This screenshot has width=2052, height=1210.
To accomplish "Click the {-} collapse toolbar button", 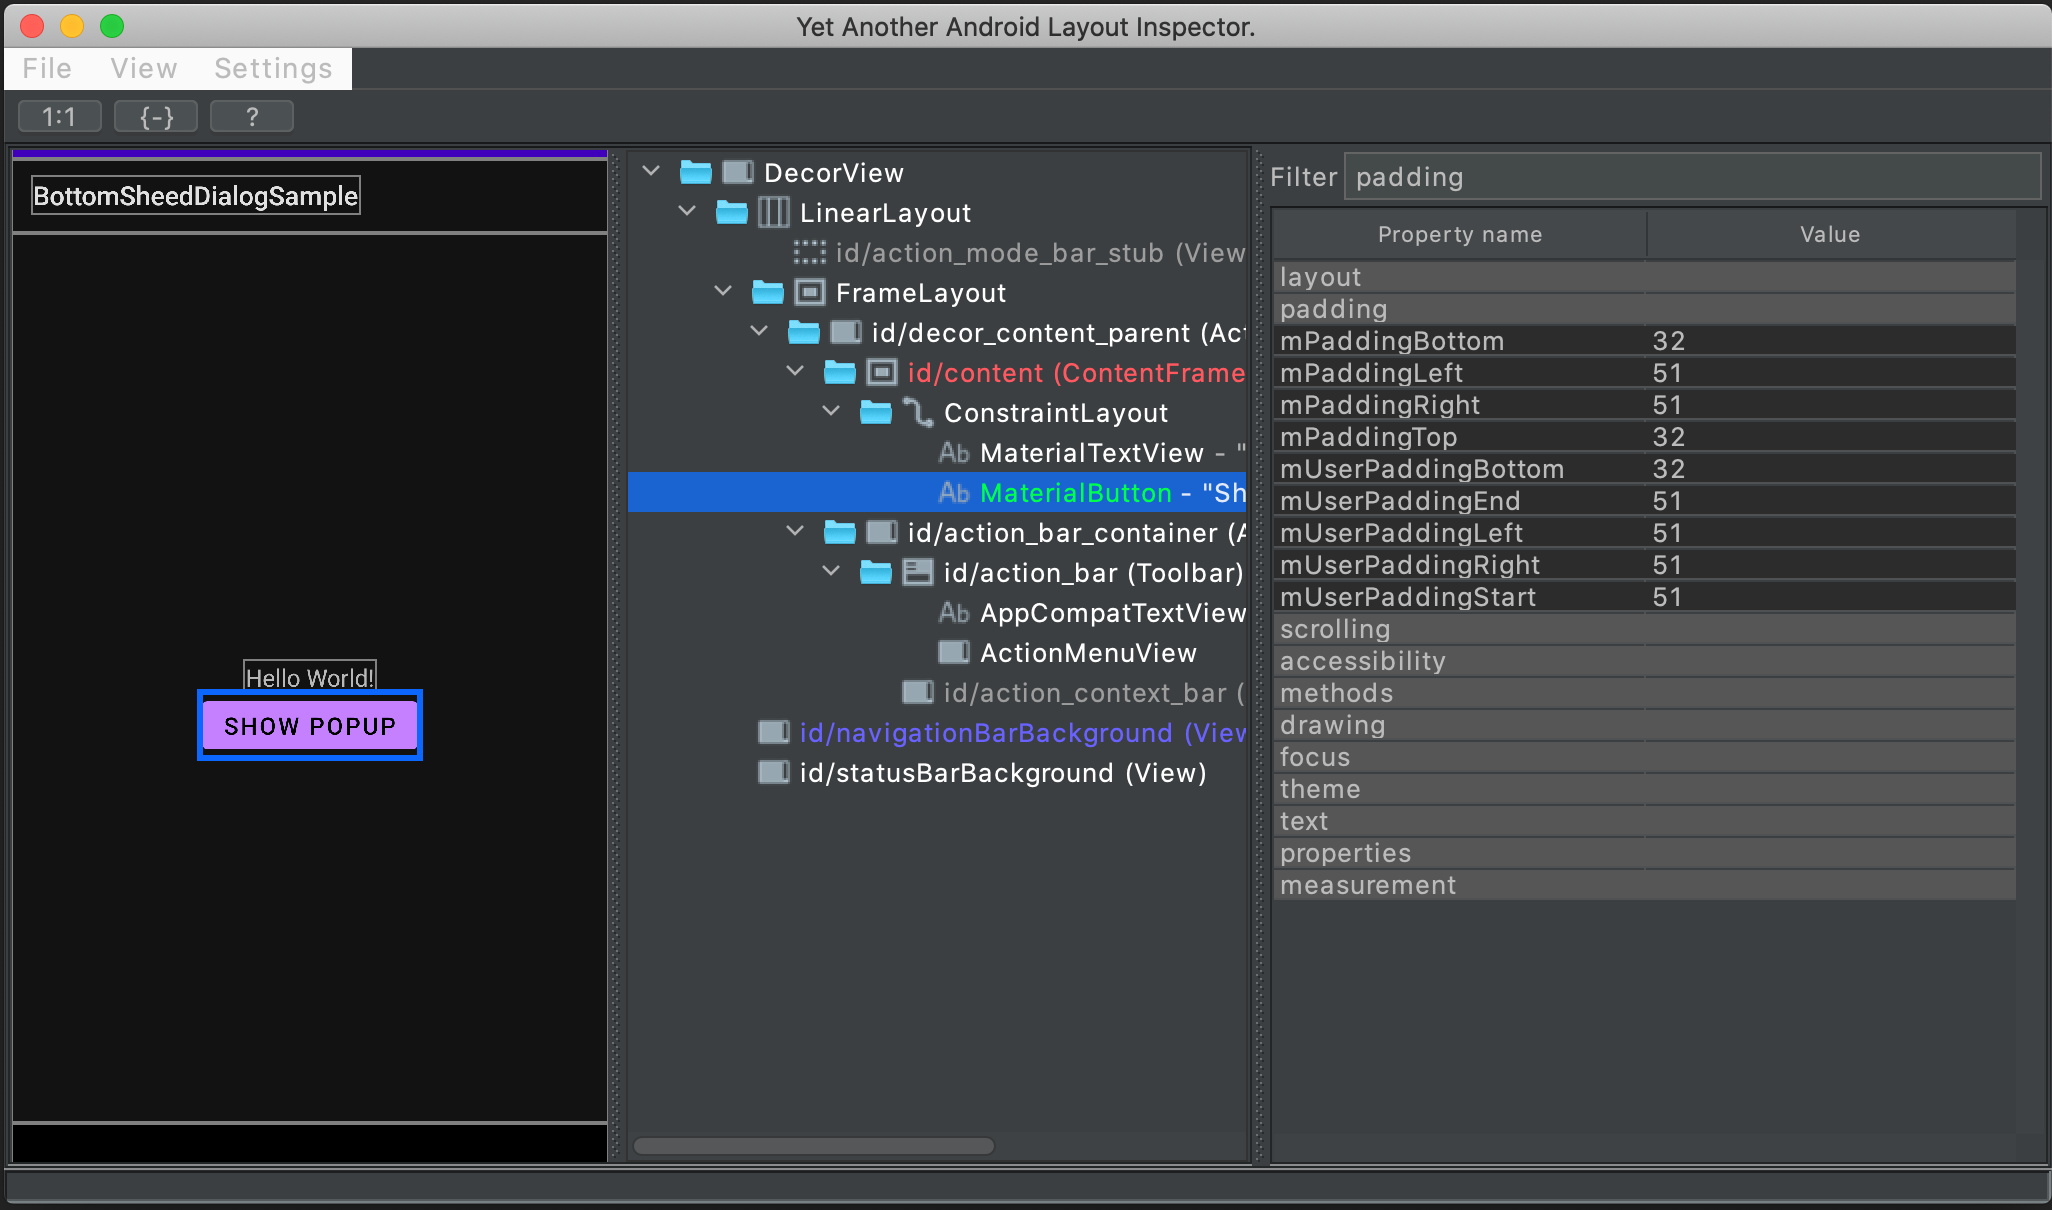I will click(156, 117).
